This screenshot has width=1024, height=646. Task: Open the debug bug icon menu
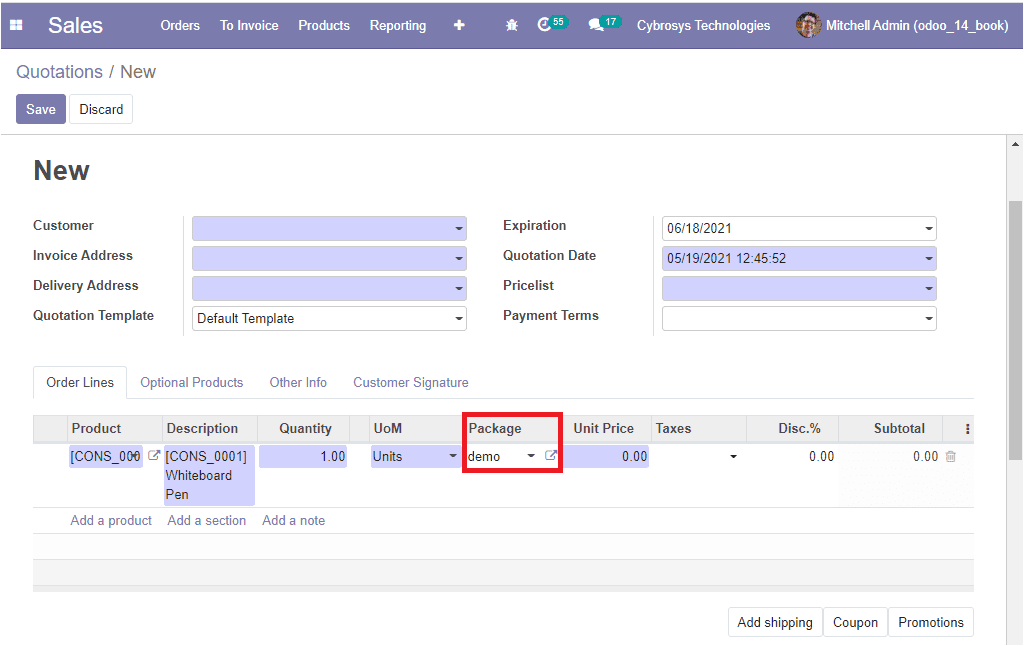coord(511,25)
